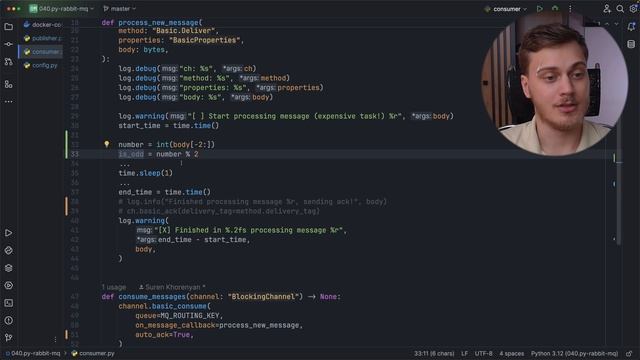Open Go to Line via 33:11 position
Image resolution: width=640 pixels, height=360 pixels.
coord(434,353)
